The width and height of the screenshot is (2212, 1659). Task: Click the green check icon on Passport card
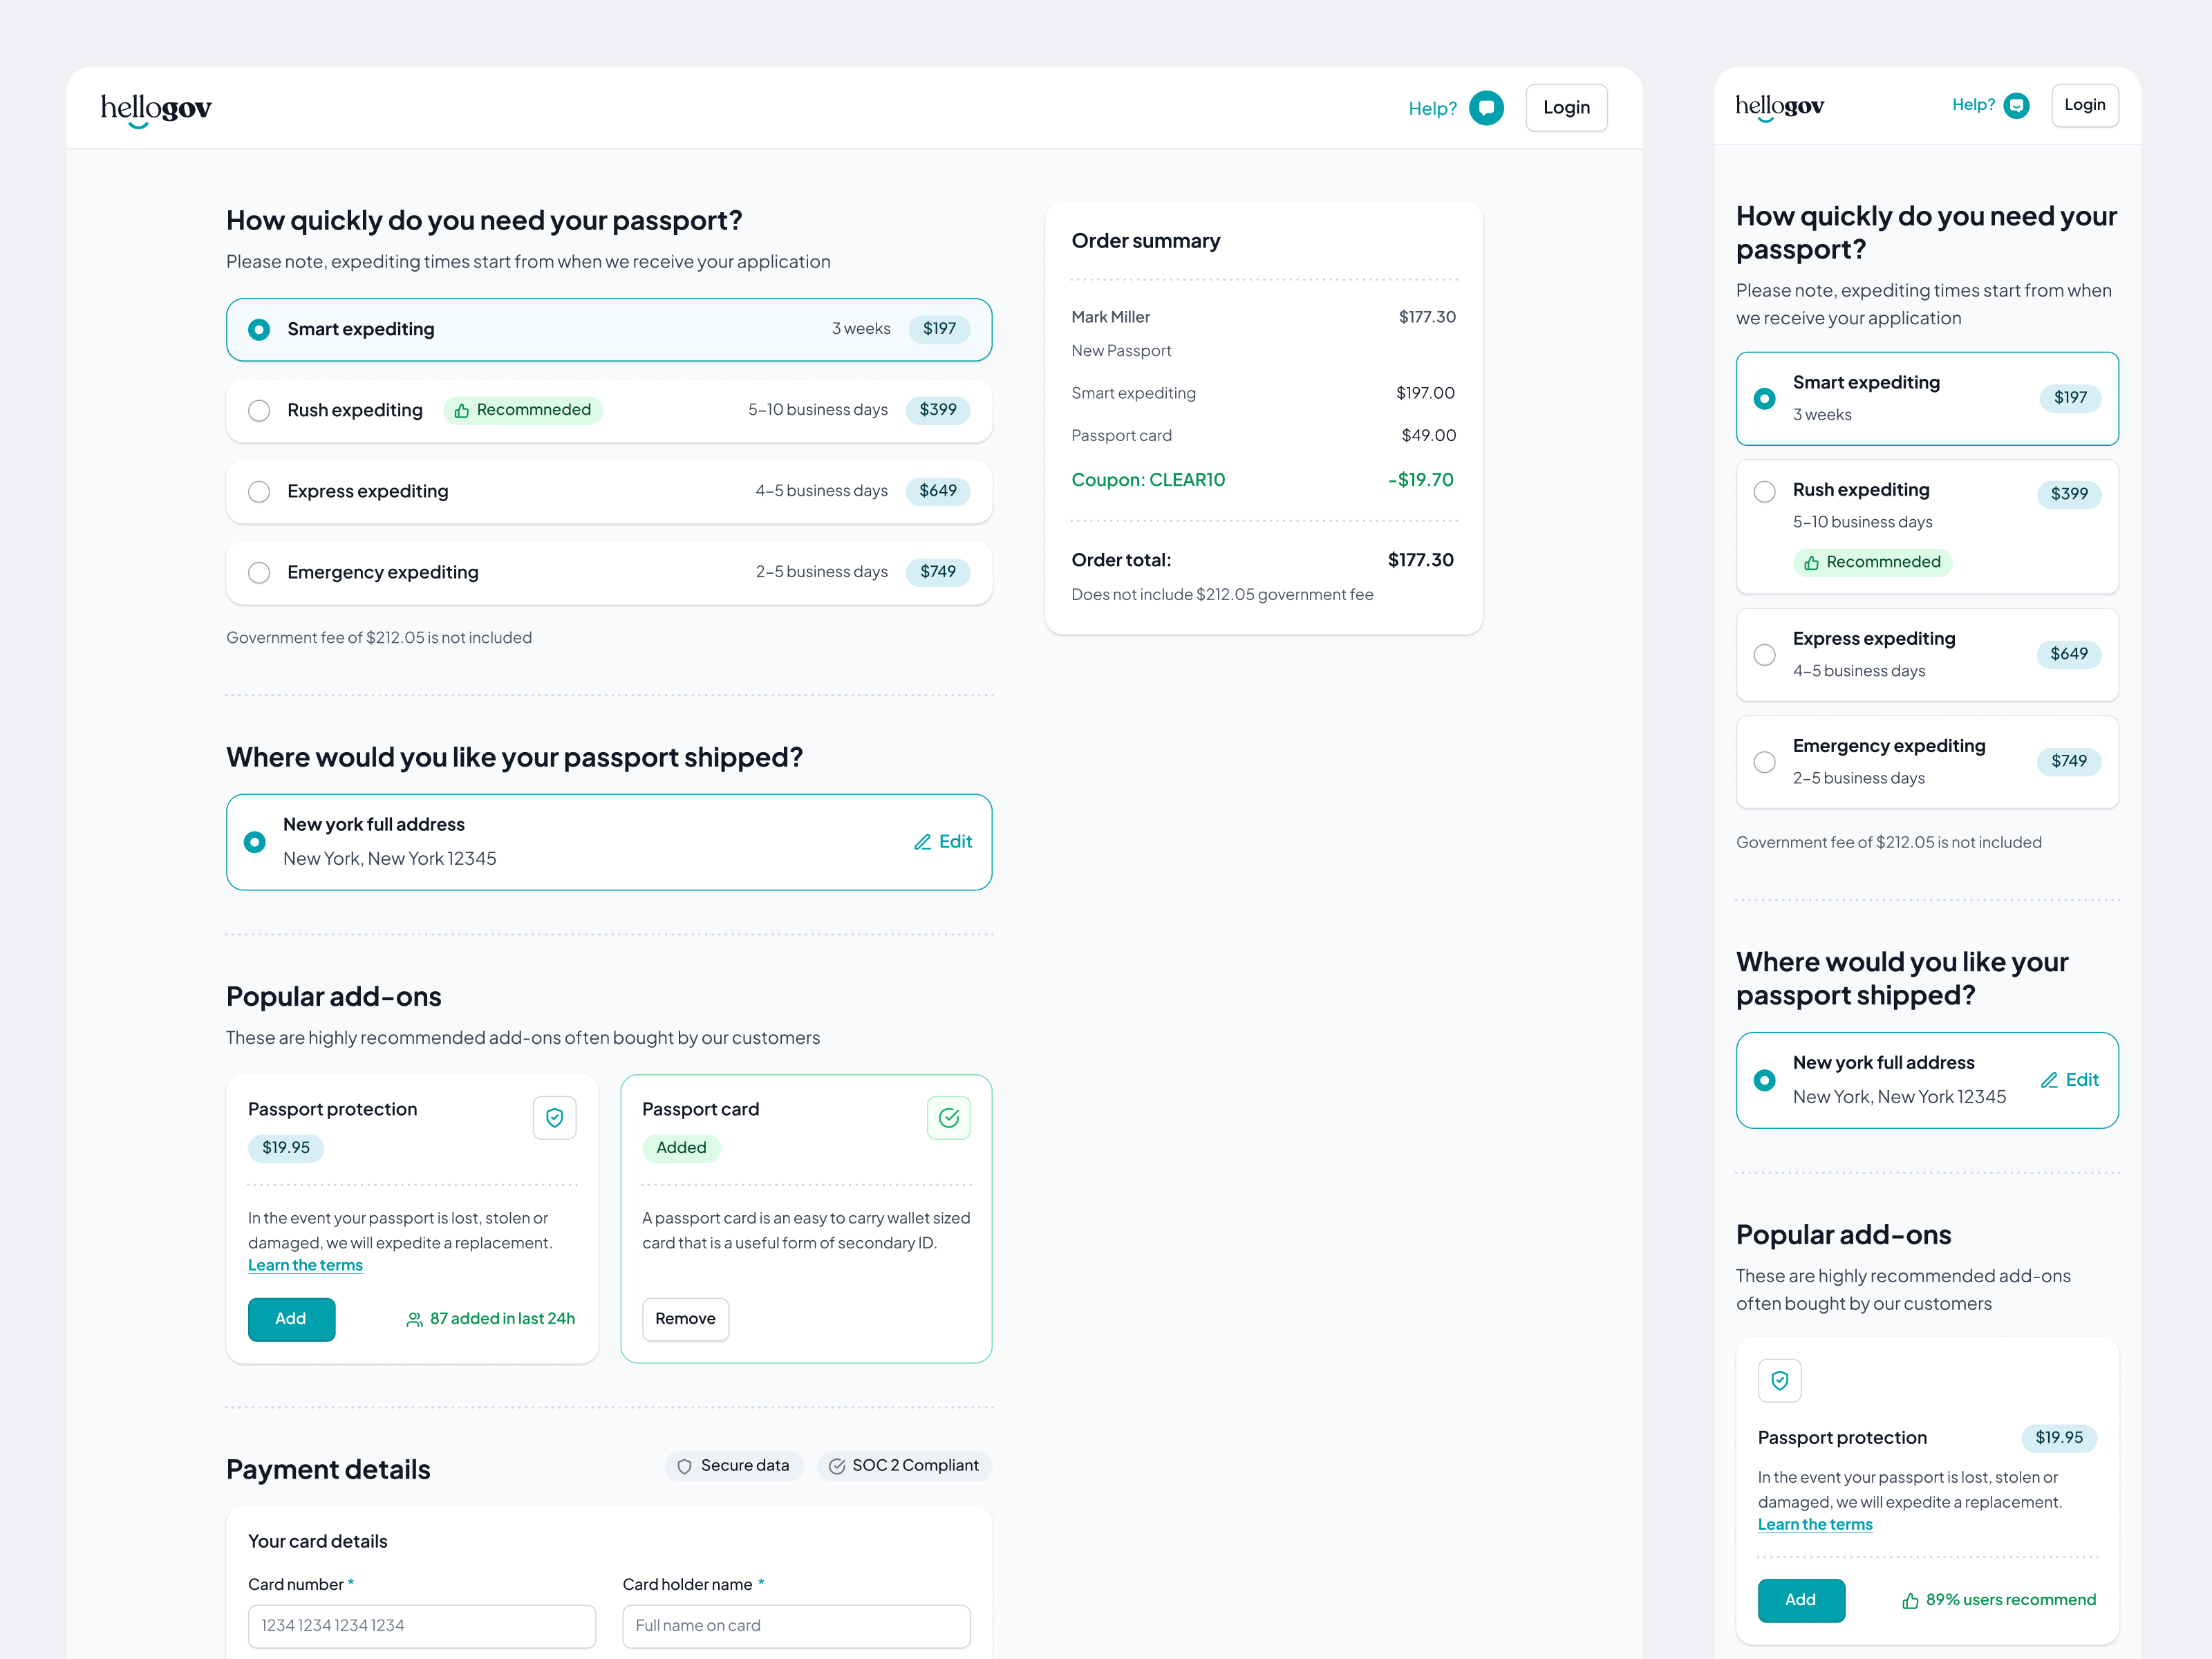coord(948,1118)
